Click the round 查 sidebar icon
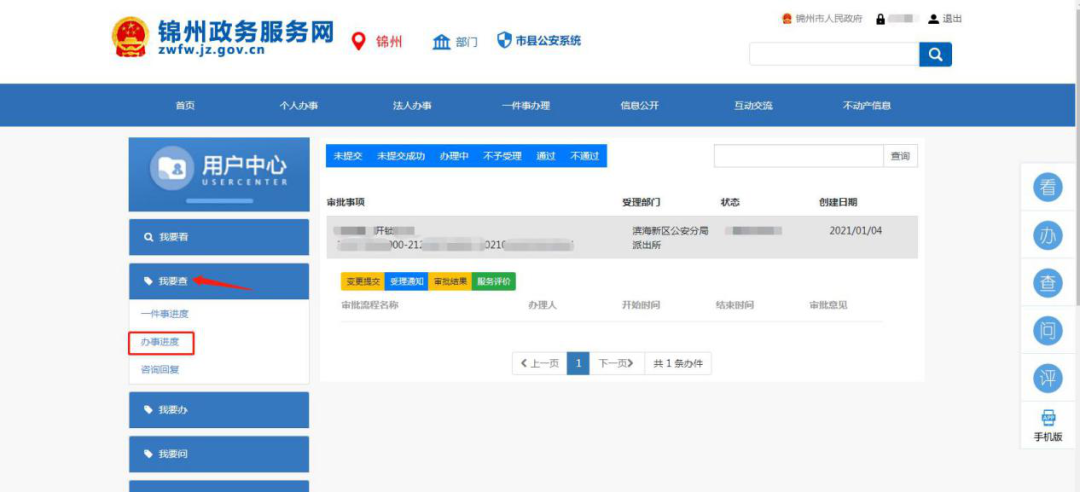Image resolution: width=1080 pixels, height=492 pixels. (1047, 284)
